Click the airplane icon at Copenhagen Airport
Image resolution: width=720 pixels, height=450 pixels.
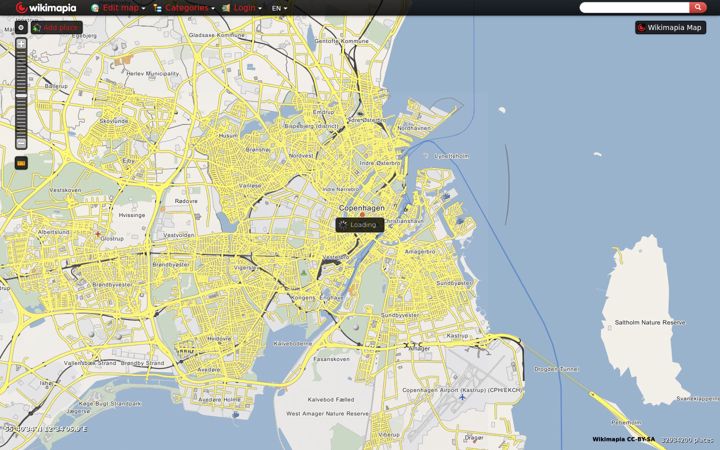(x=462, y=397)
